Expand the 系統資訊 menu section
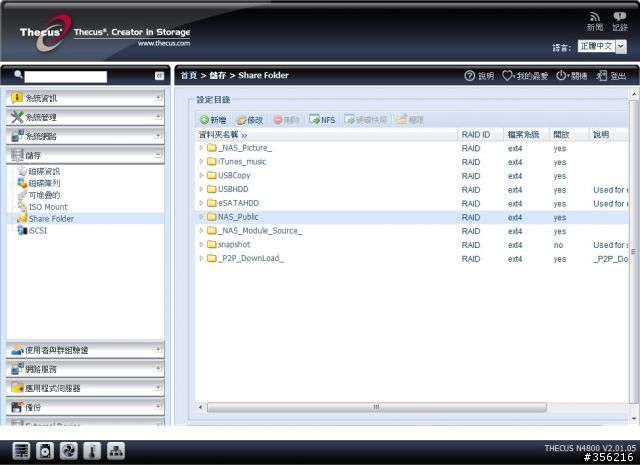The width and height of the screenshot is (640, 465). (x=85, y=98)
